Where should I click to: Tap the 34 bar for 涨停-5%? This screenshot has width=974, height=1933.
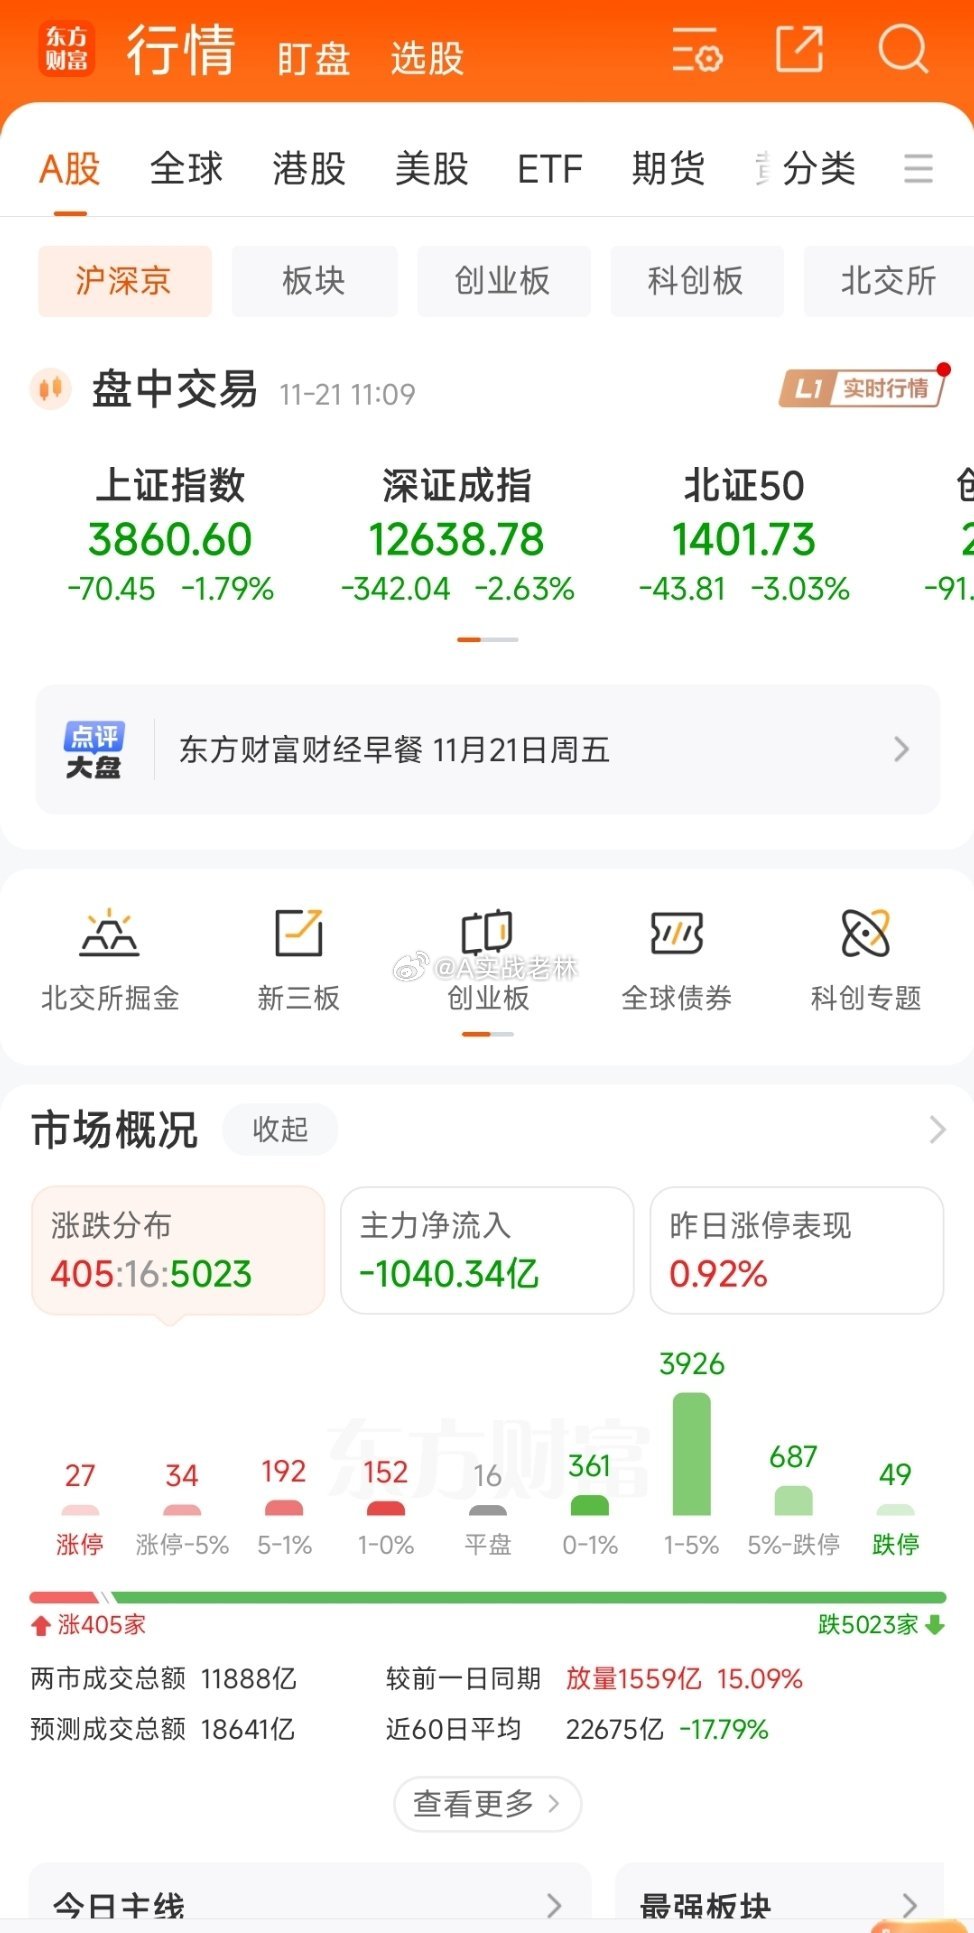182,1510
